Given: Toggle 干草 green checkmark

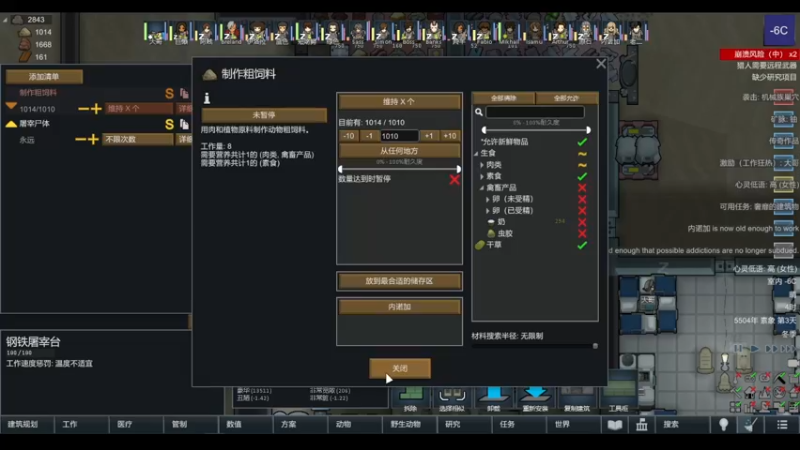Looking at the screenshot, I should [582, 245].
